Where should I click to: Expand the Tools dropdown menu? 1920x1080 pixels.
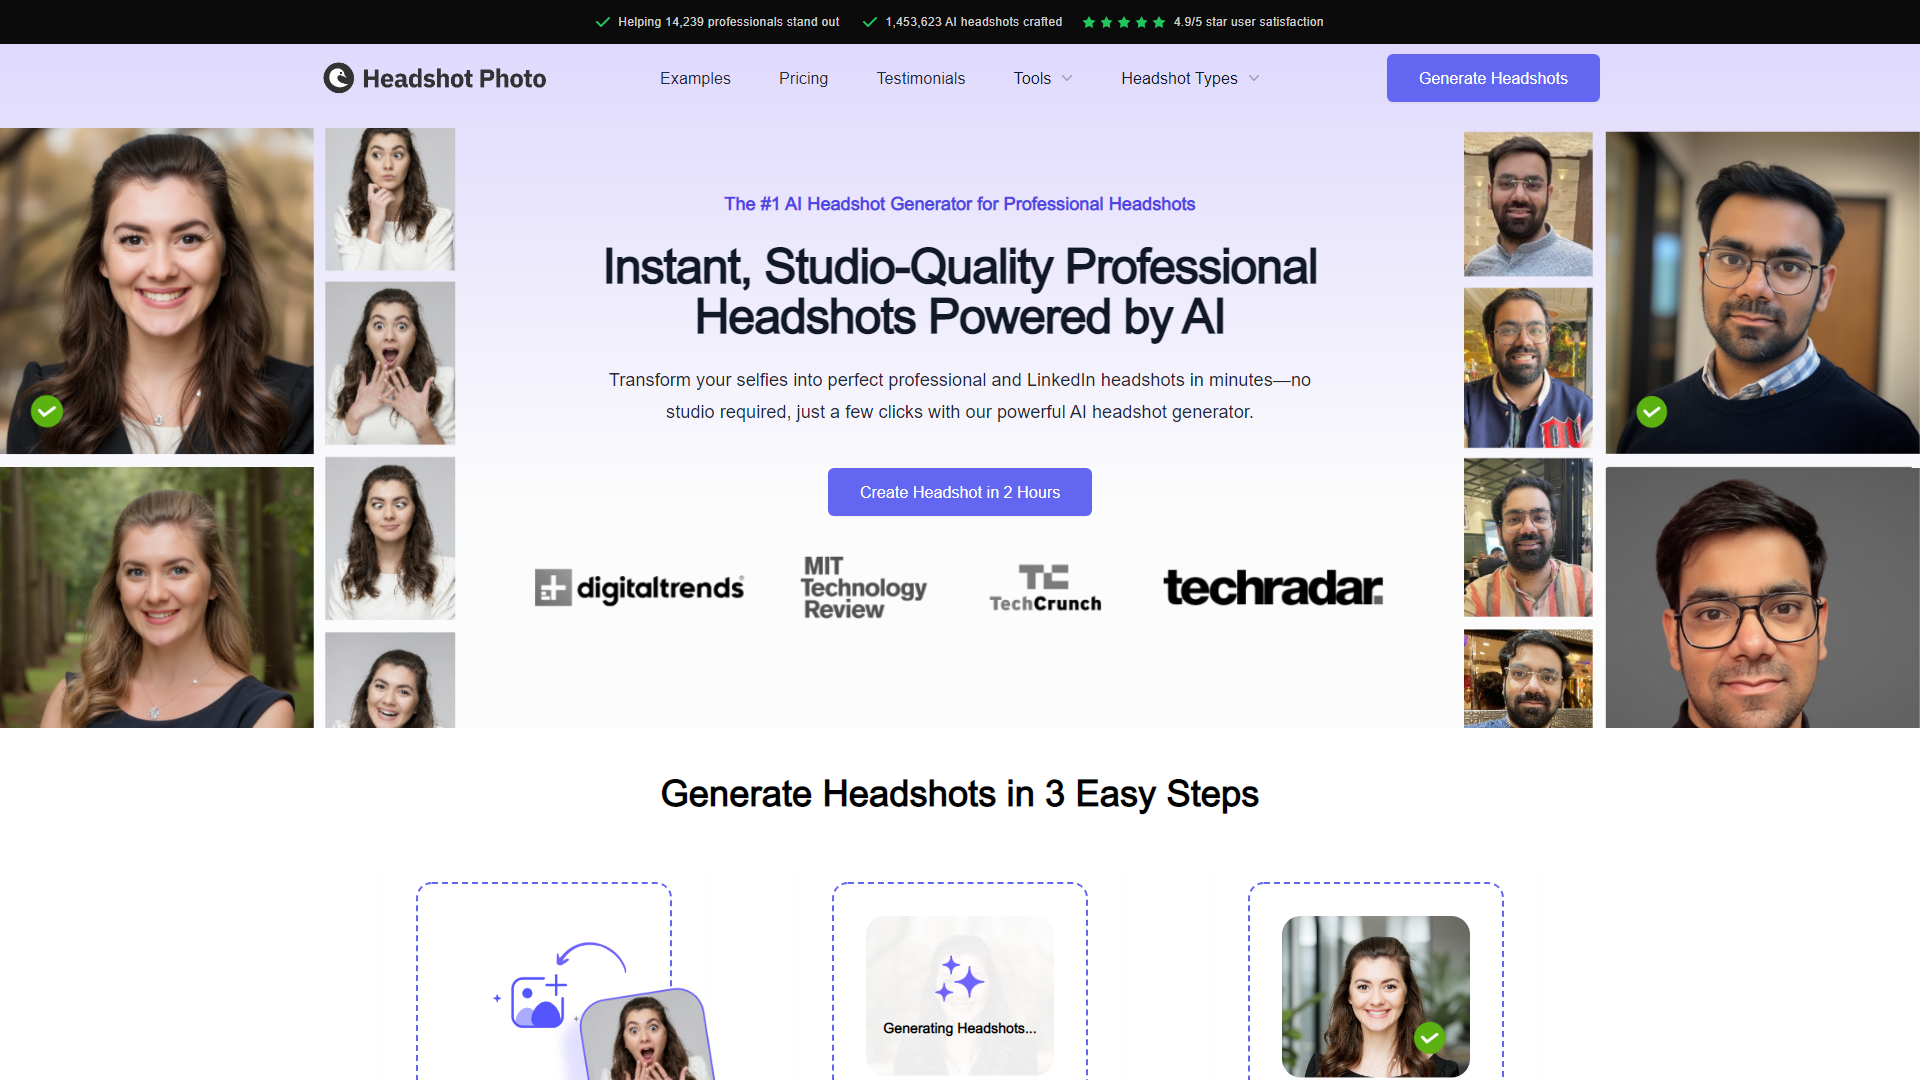1043,78
